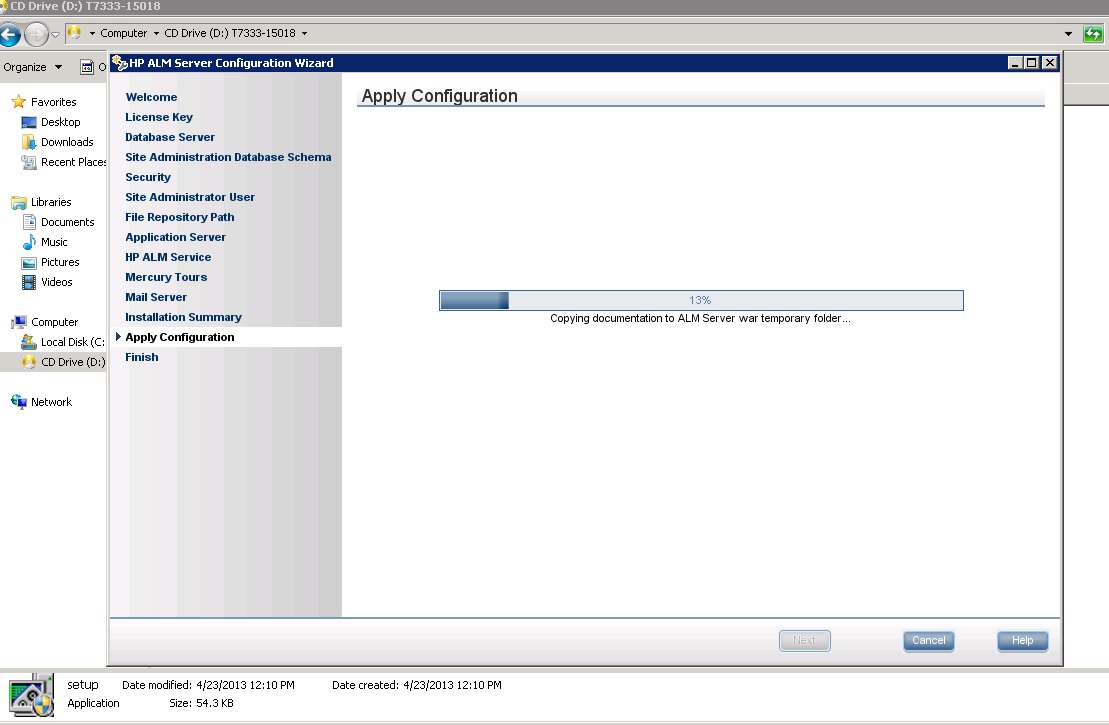Open the Organize dropdown menu
Image resolution: width=1109 pixels, height=725 pixels.
point(33,67)
